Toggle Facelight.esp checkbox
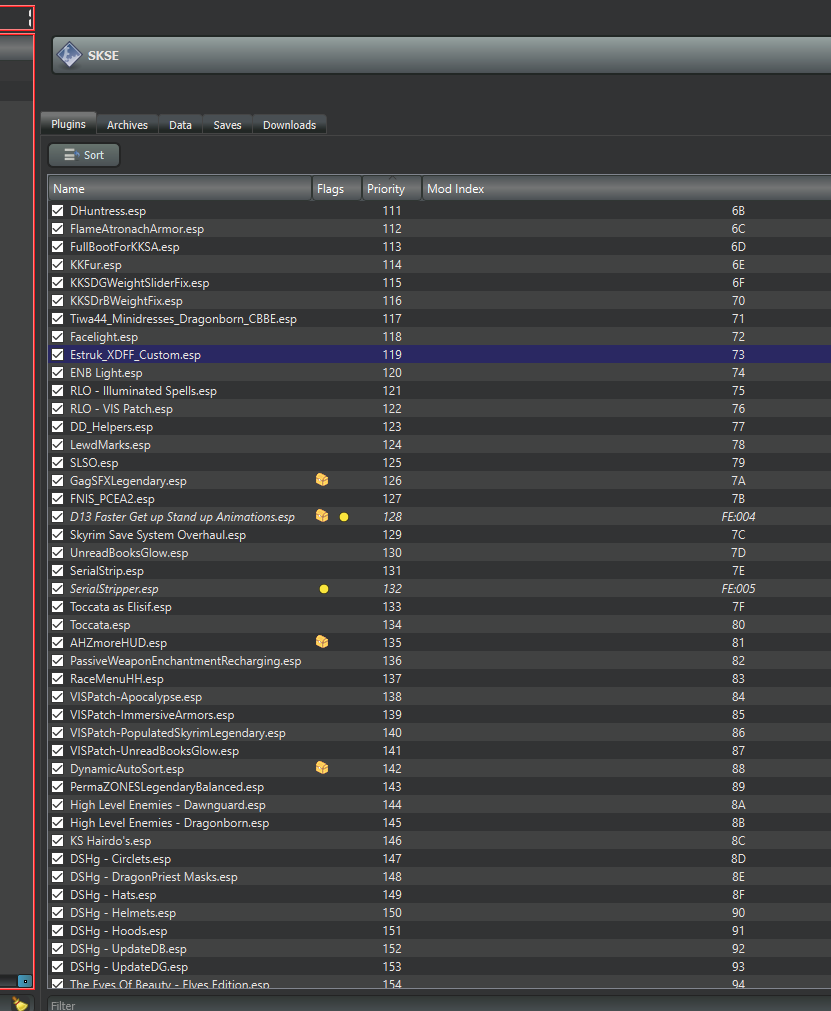The width and height of the screenshot is (831, 1011). click(x=57, y=337)
